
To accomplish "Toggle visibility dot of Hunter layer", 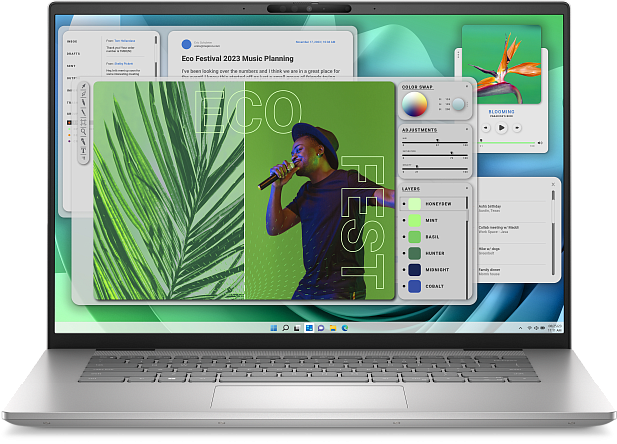I will [404, 253].
